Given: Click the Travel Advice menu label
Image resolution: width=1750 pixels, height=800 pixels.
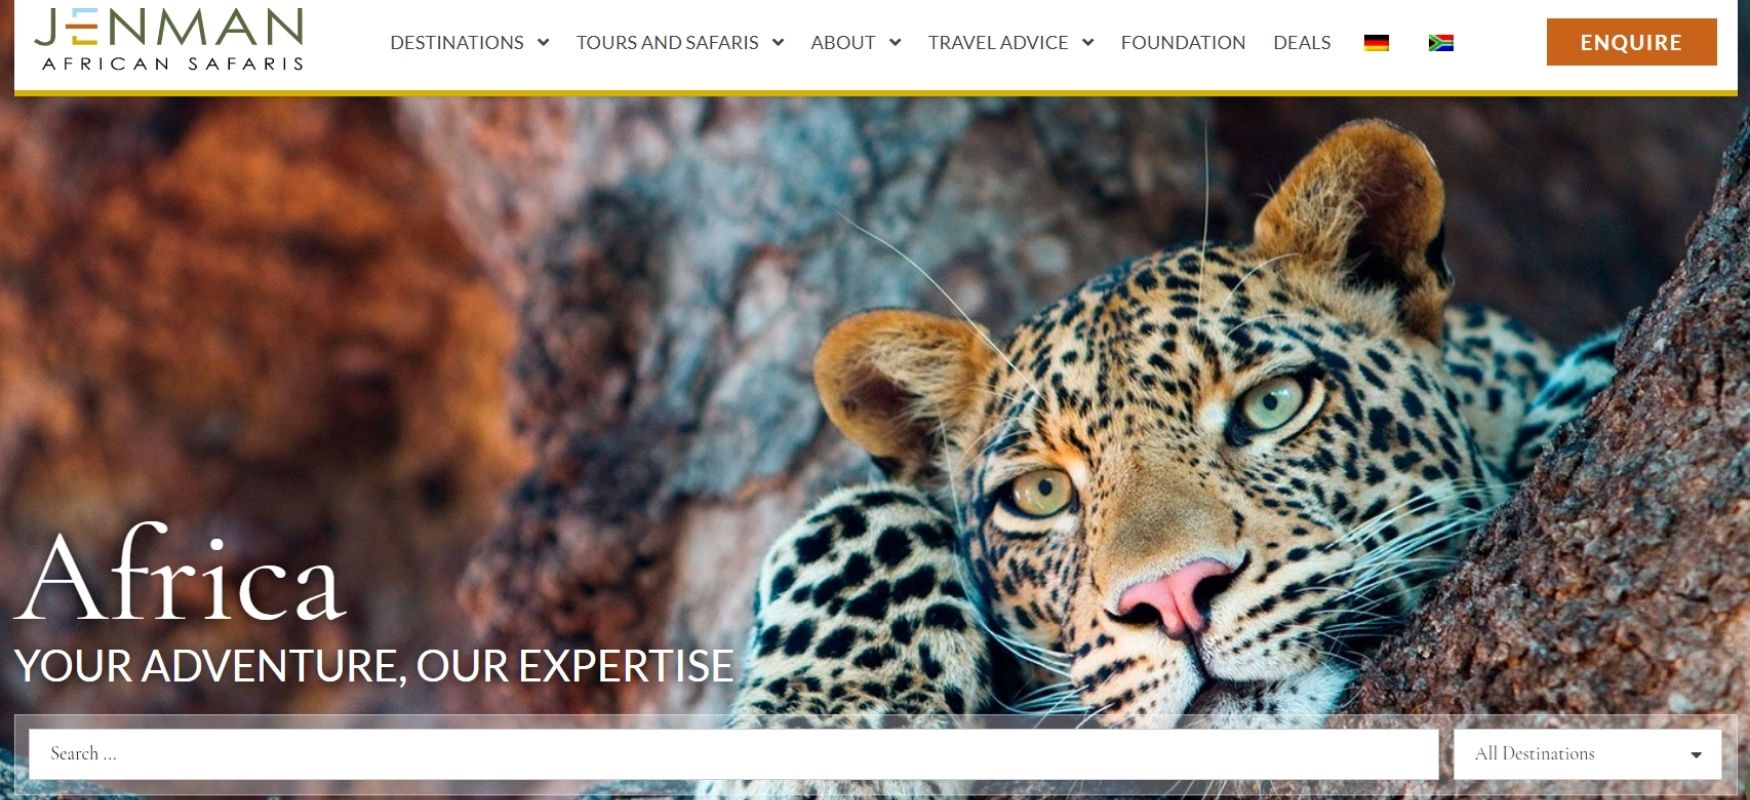Looking at the screenshot, I should pos(998,43).
